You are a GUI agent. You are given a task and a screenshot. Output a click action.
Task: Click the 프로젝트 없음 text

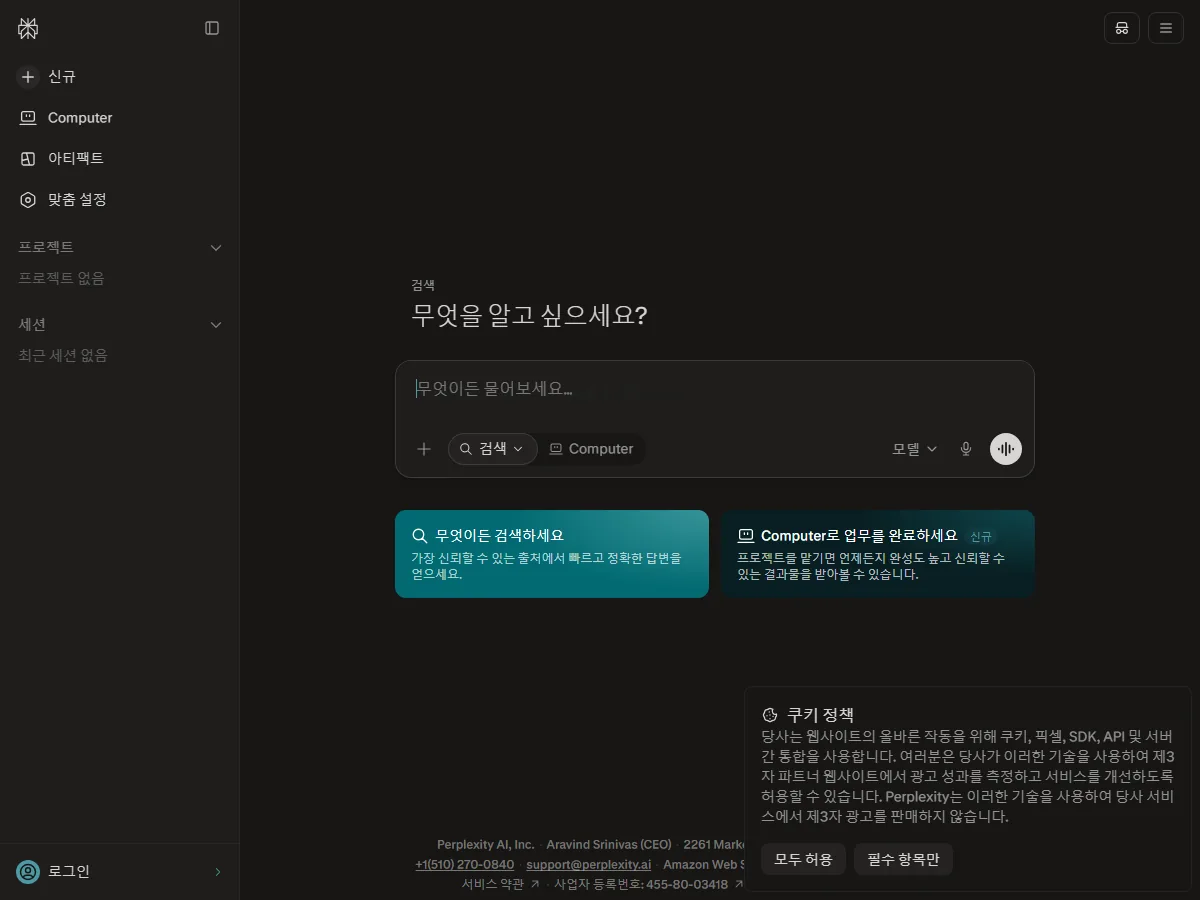click(61, 278)
